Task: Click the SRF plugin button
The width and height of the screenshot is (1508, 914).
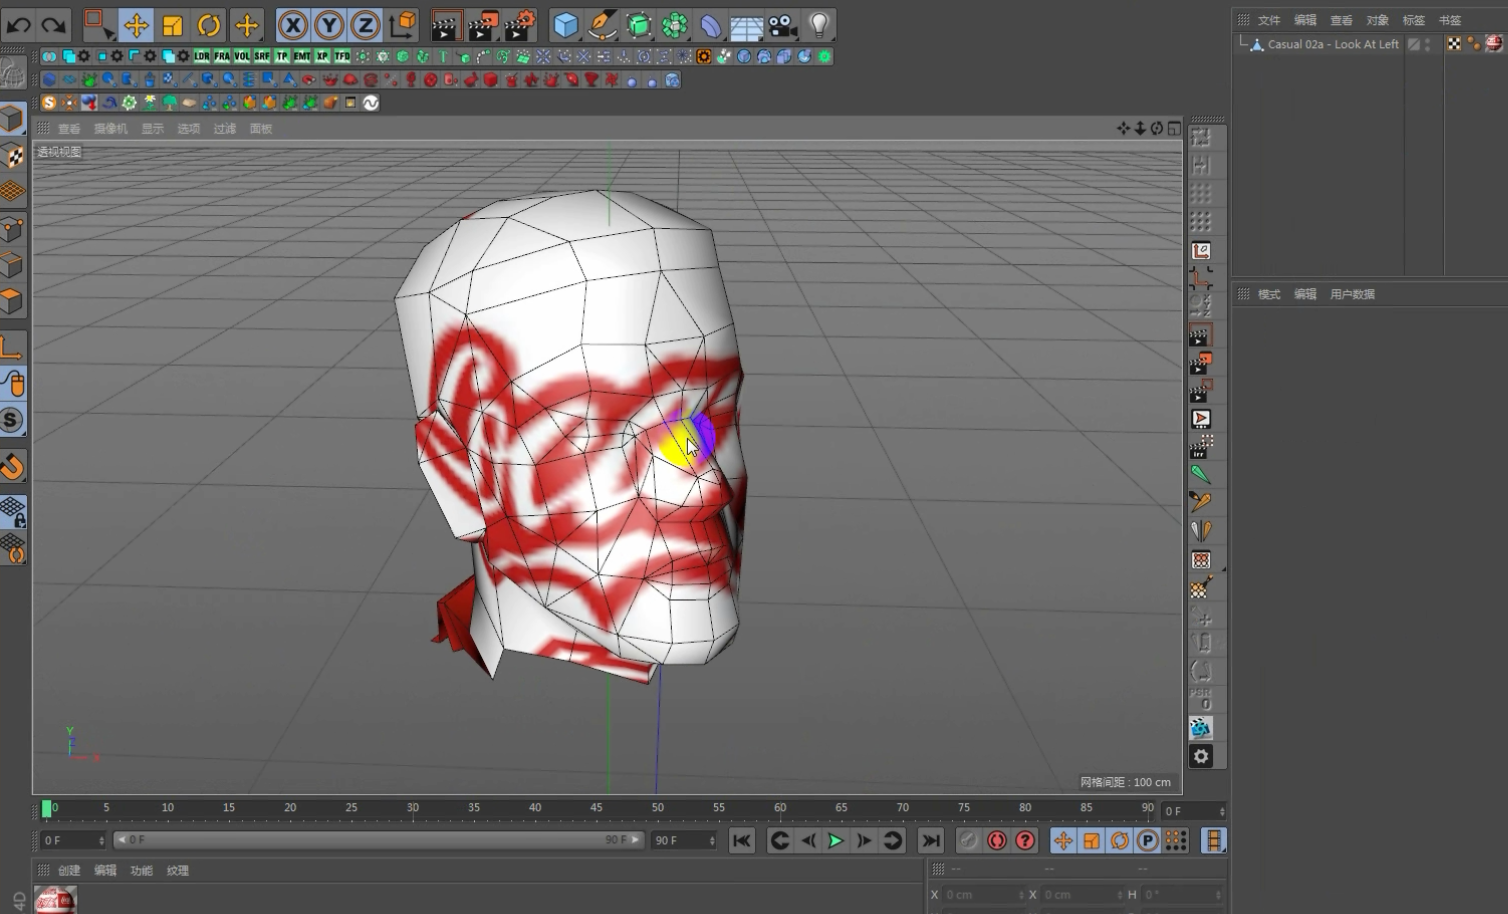Action: click(262, 57)
